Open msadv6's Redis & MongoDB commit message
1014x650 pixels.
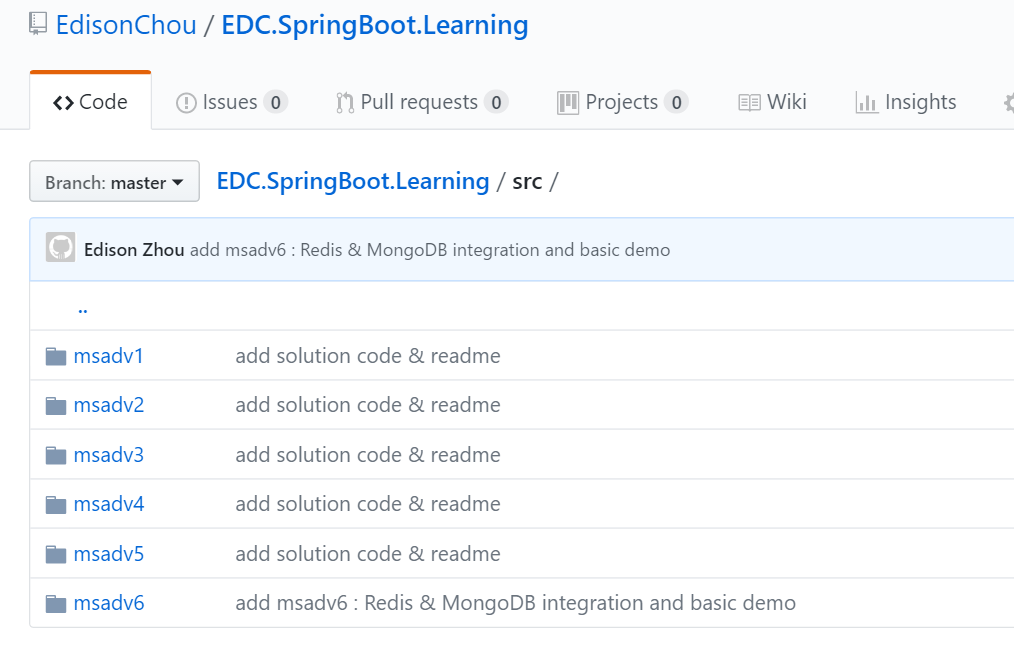coord(515,603)
